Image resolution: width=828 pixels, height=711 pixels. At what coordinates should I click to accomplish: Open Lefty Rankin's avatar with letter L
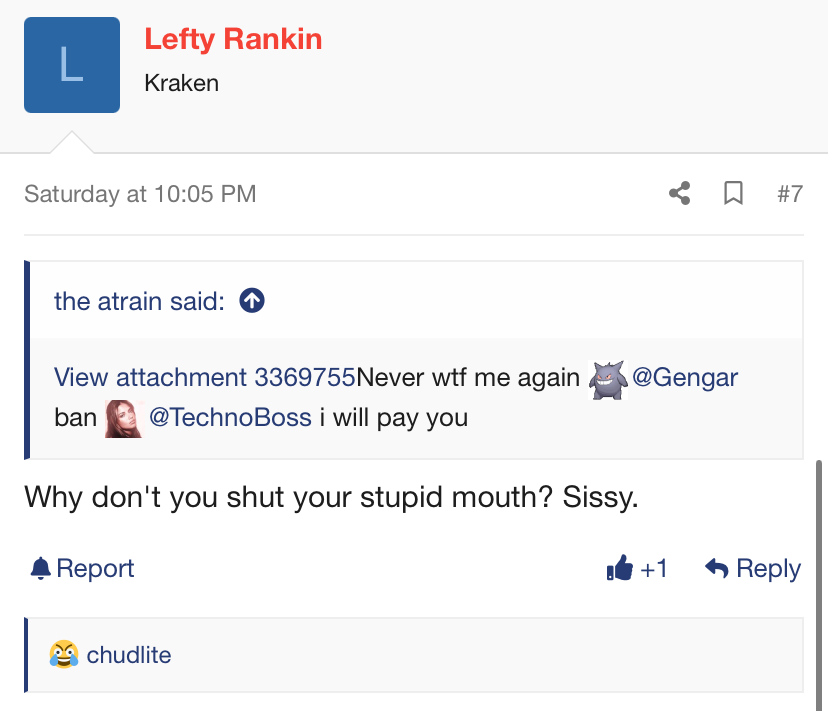click(x=72, y=65)
